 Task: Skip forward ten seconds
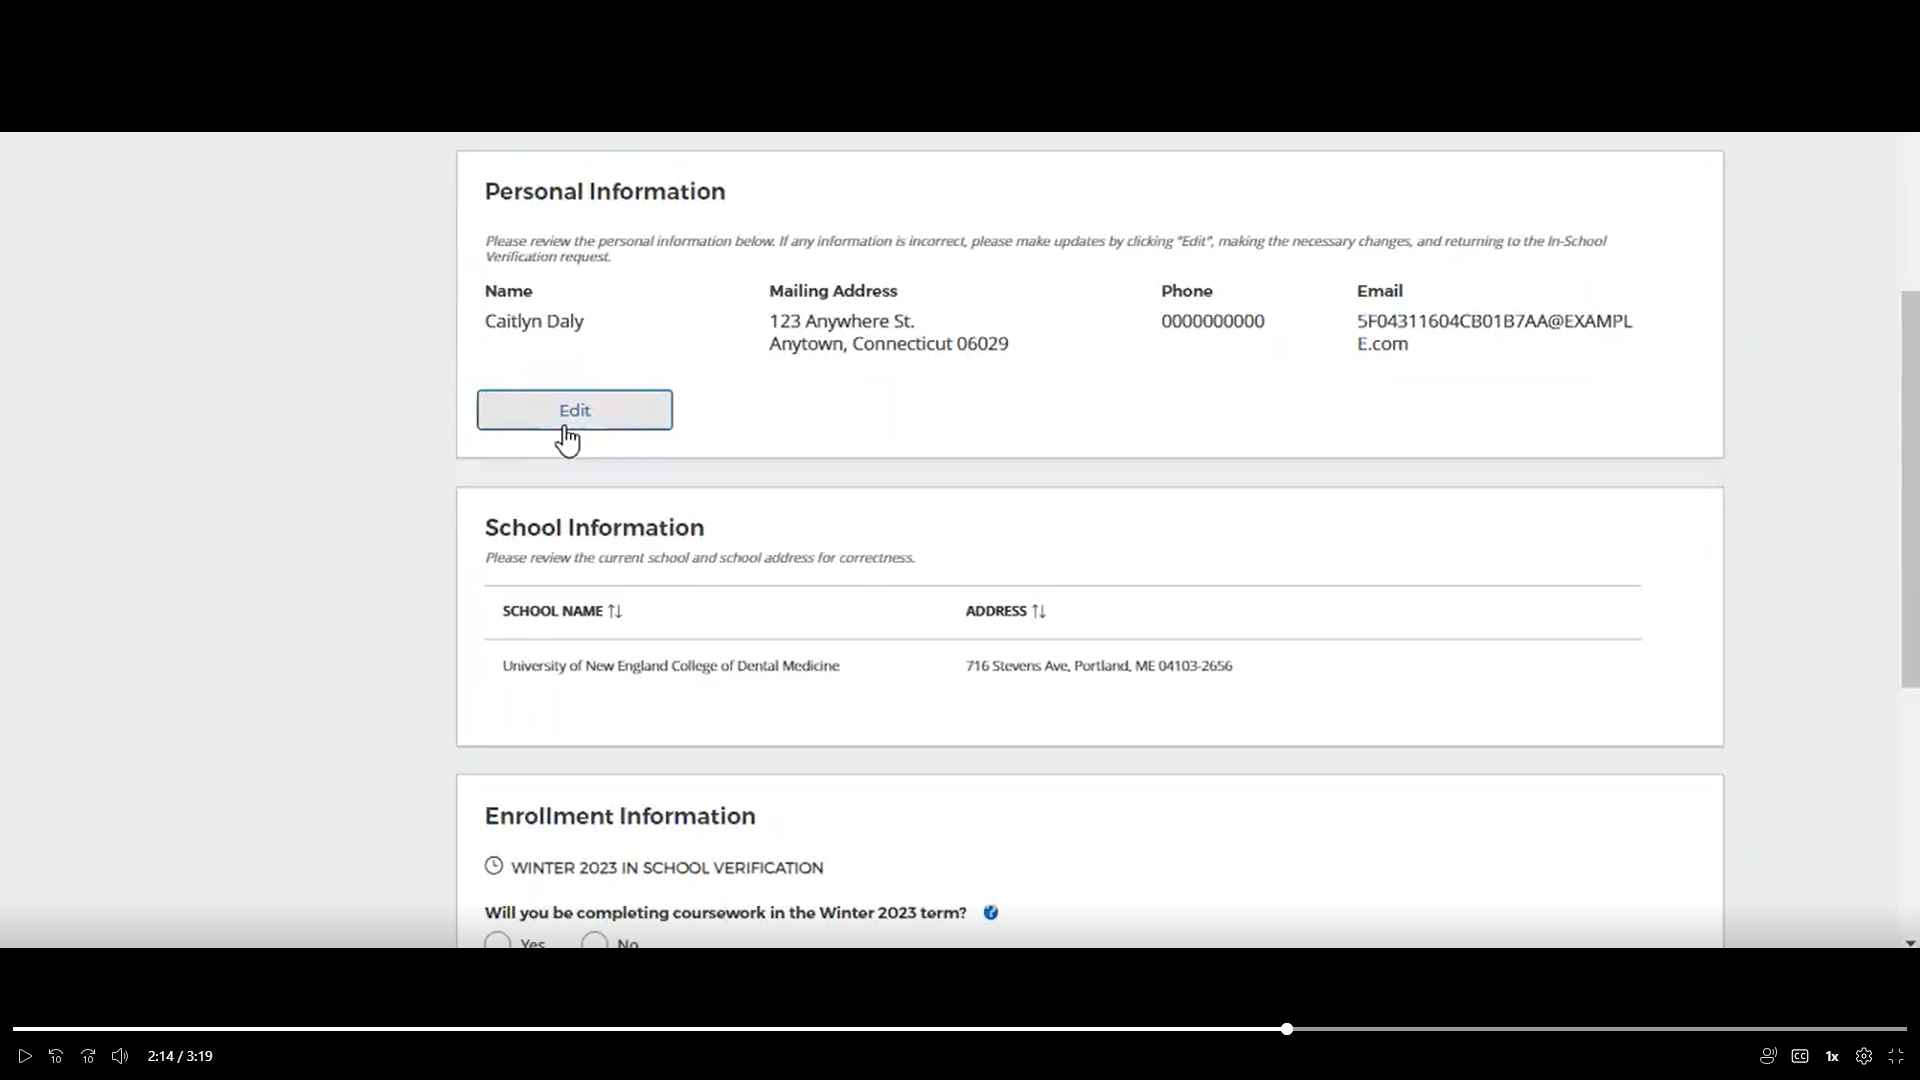(x=88, y=1056)
